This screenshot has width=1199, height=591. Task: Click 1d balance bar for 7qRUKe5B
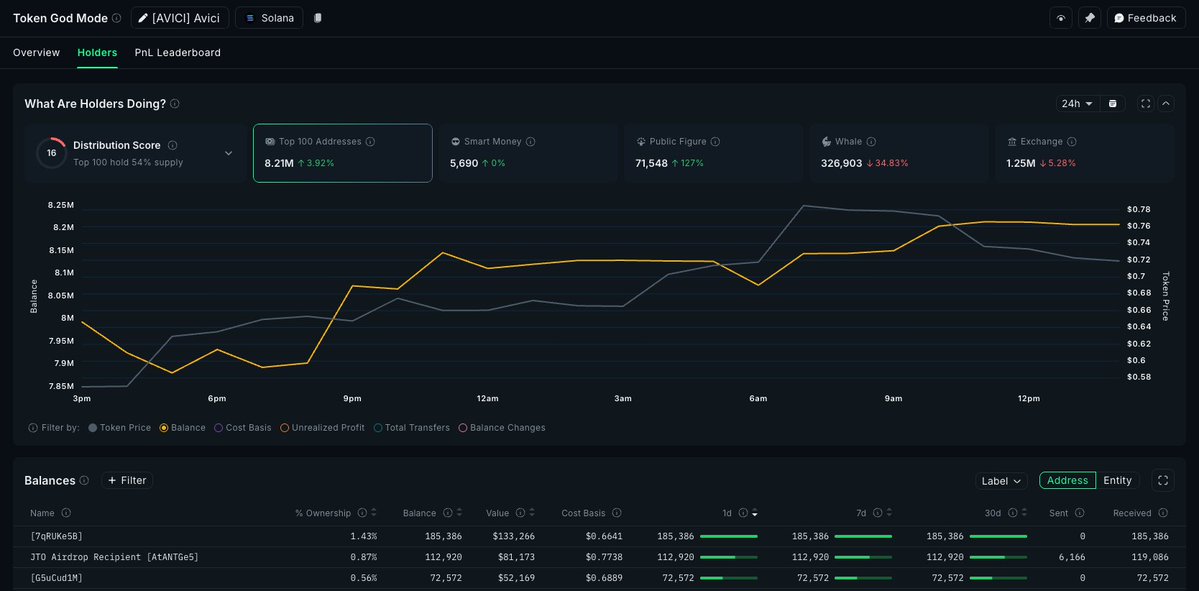(x=728, y=536)
